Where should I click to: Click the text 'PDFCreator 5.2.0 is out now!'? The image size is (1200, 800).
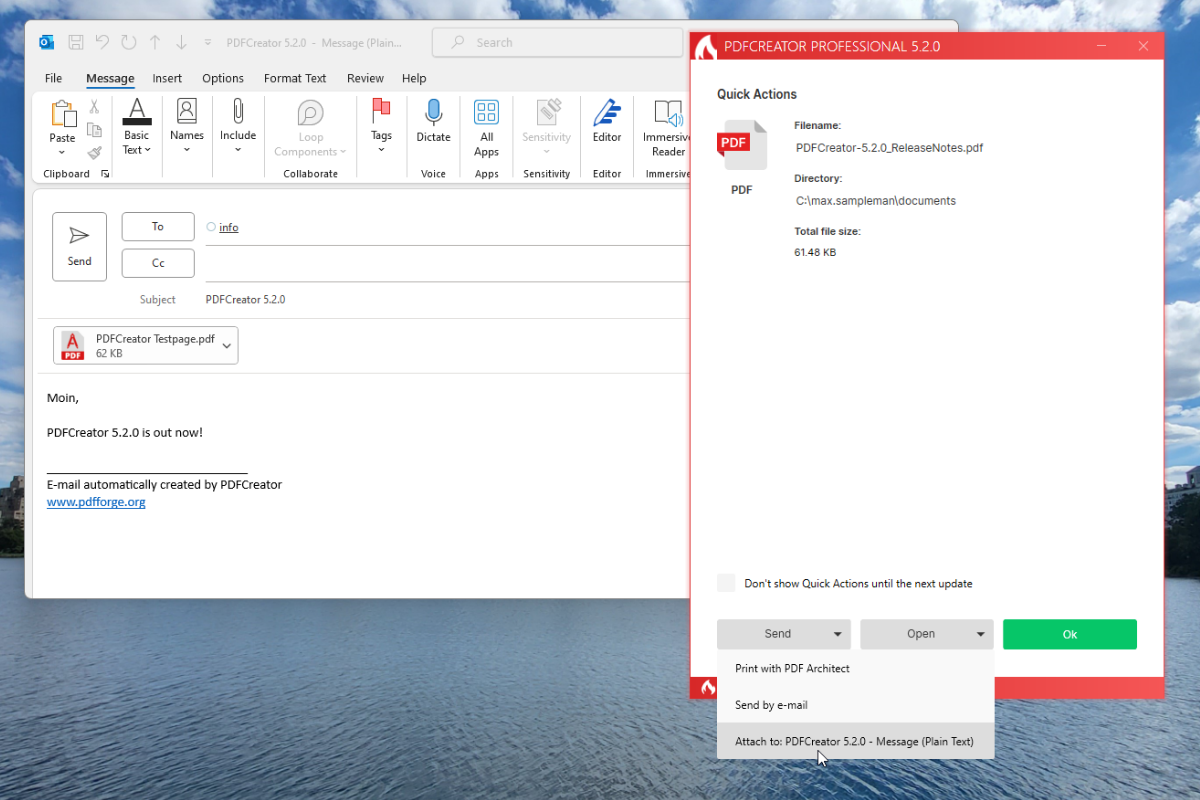coord(125,433)
